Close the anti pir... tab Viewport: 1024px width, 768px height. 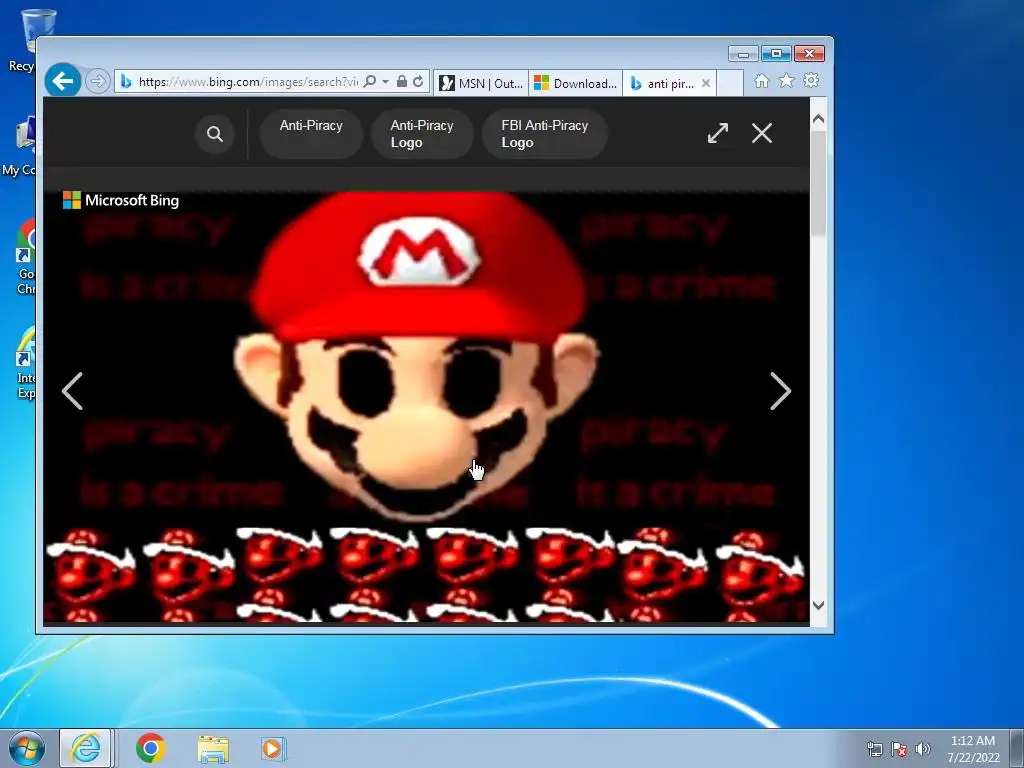click(x=706, y=83)
